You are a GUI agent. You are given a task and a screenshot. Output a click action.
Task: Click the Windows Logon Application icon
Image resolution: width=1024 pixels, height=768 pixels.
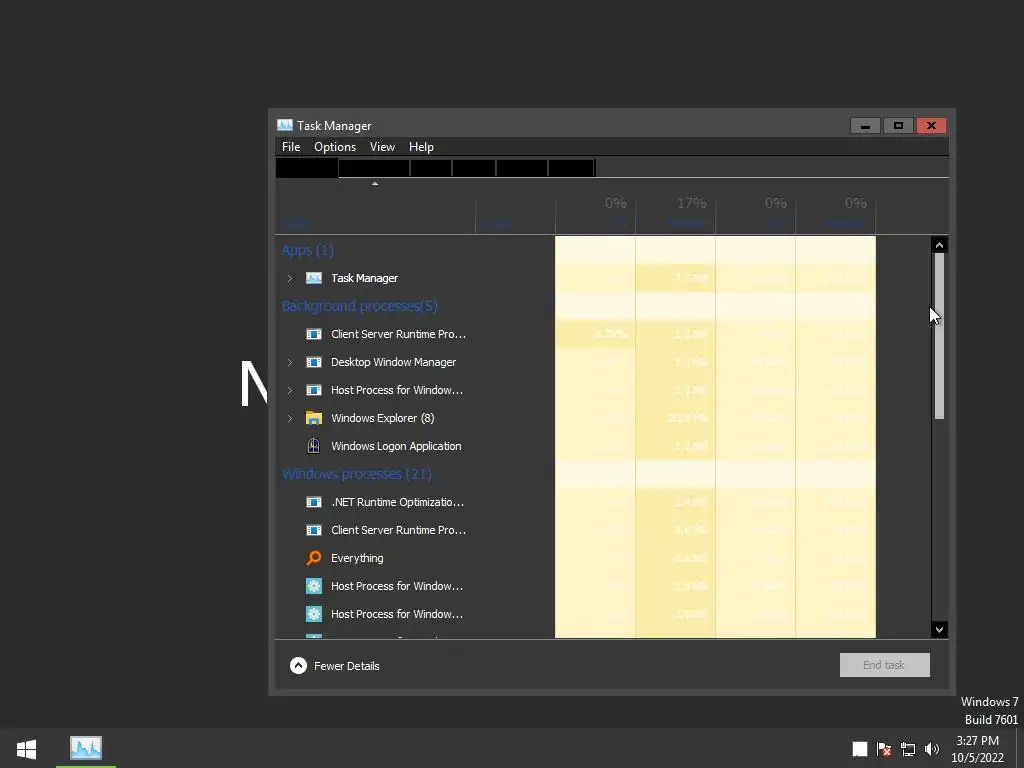click(x=314, y=446)
